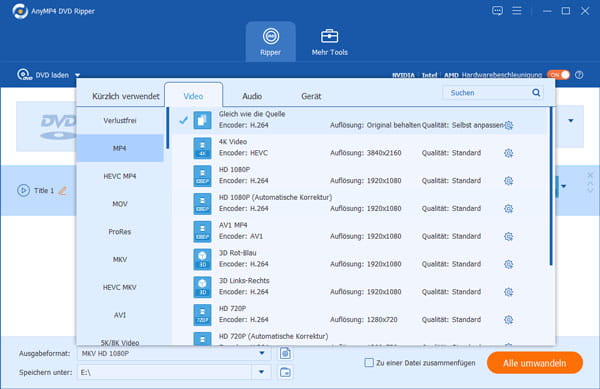The width and height of the screenshot is (600, 389).
Task: Expand the dropdown arrow beside the DVD panel
Action: point(571,120)
